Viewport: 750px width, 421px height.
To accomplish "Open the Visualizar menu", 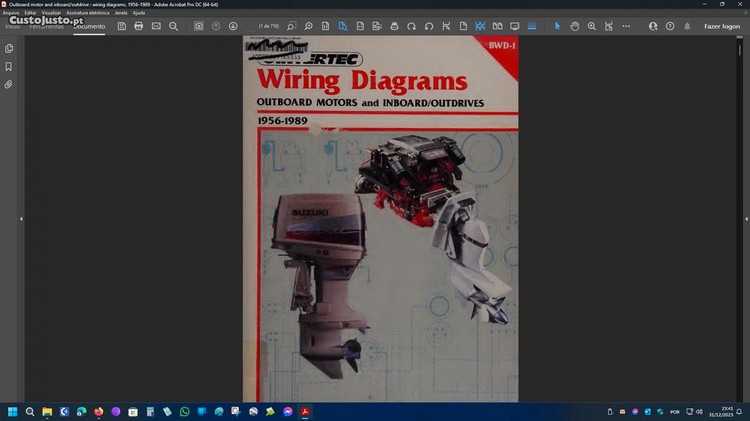I will tap(49, 12).
